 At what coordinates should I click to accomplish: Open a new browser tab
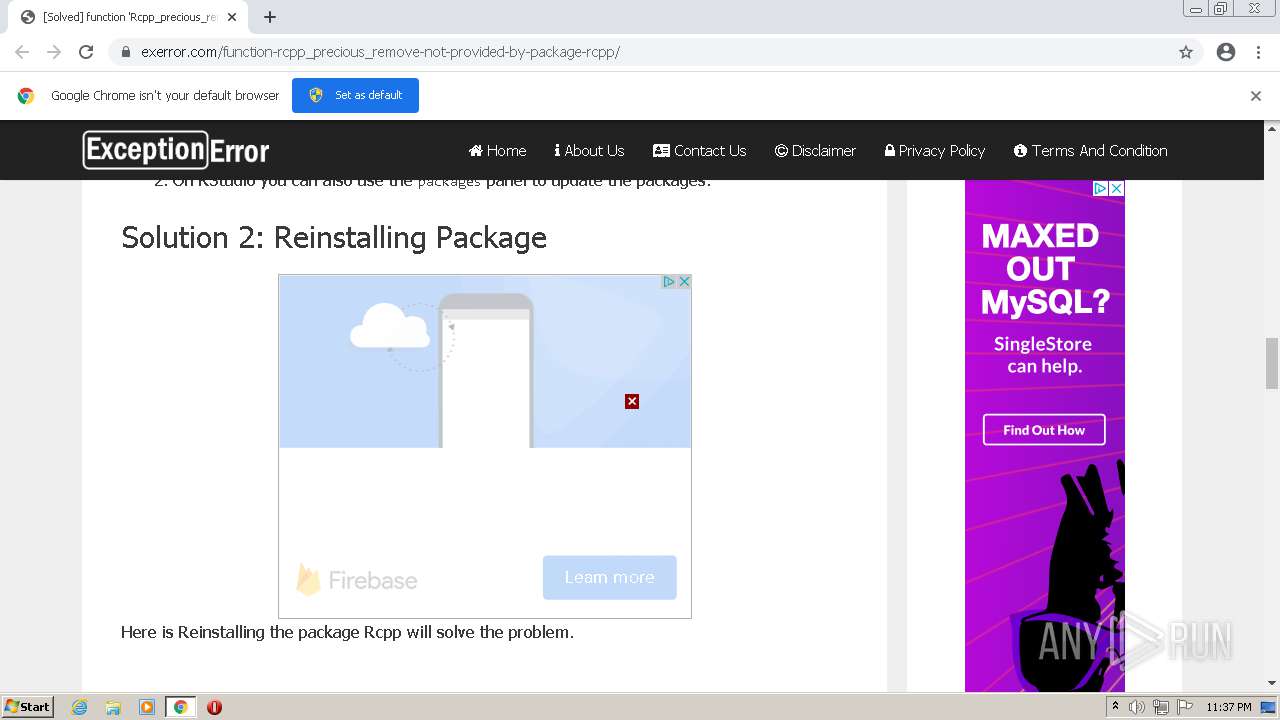270,17
